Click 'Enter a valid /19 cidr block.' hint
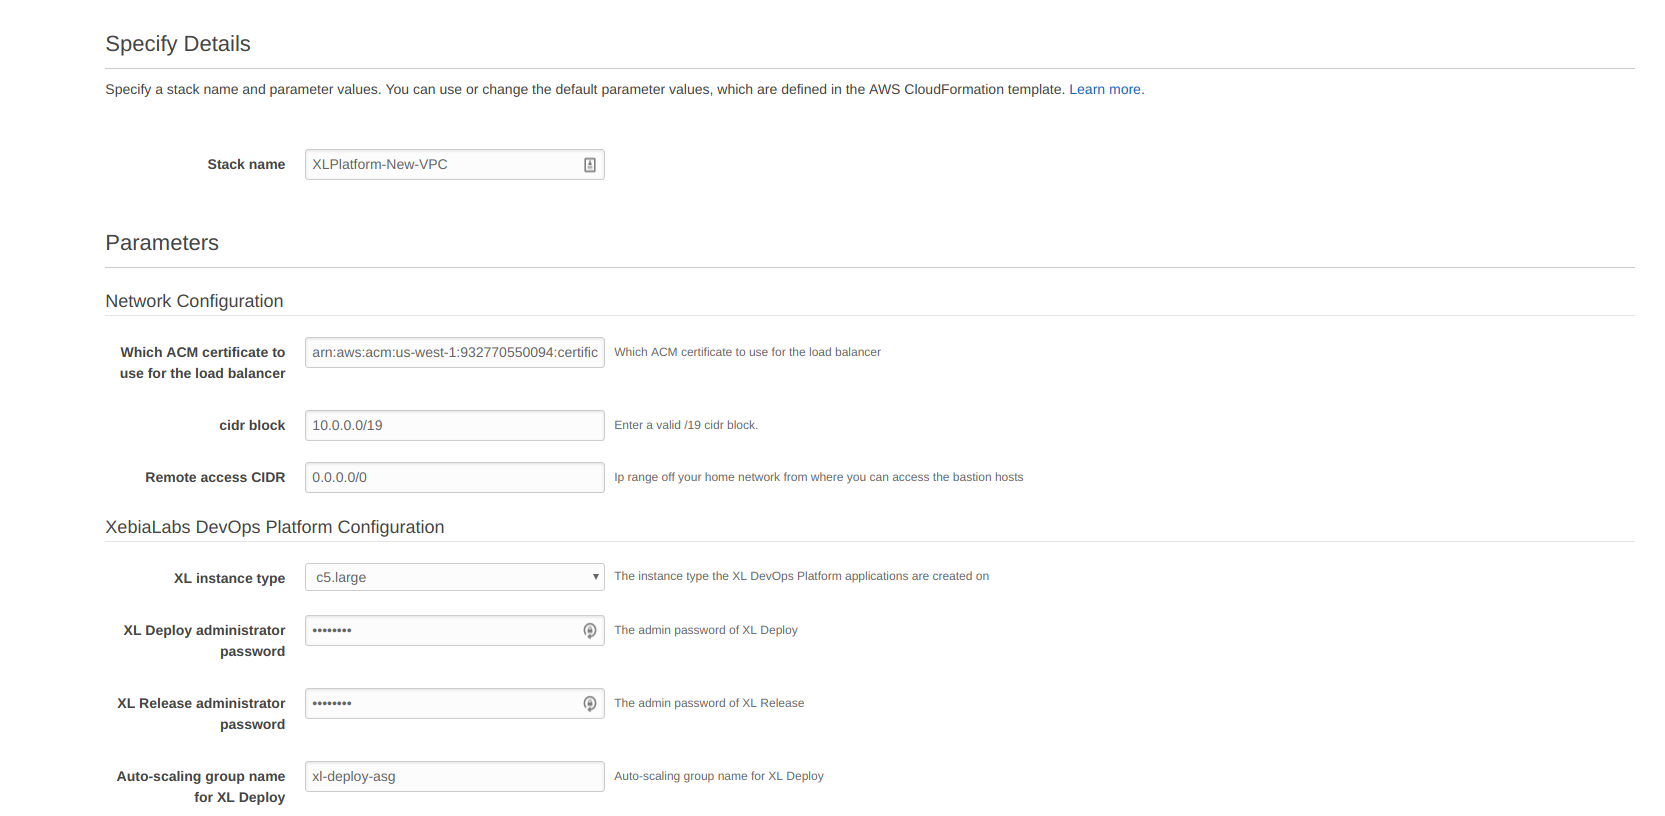The image size is (1665, 816). click(x=686, y=425)
